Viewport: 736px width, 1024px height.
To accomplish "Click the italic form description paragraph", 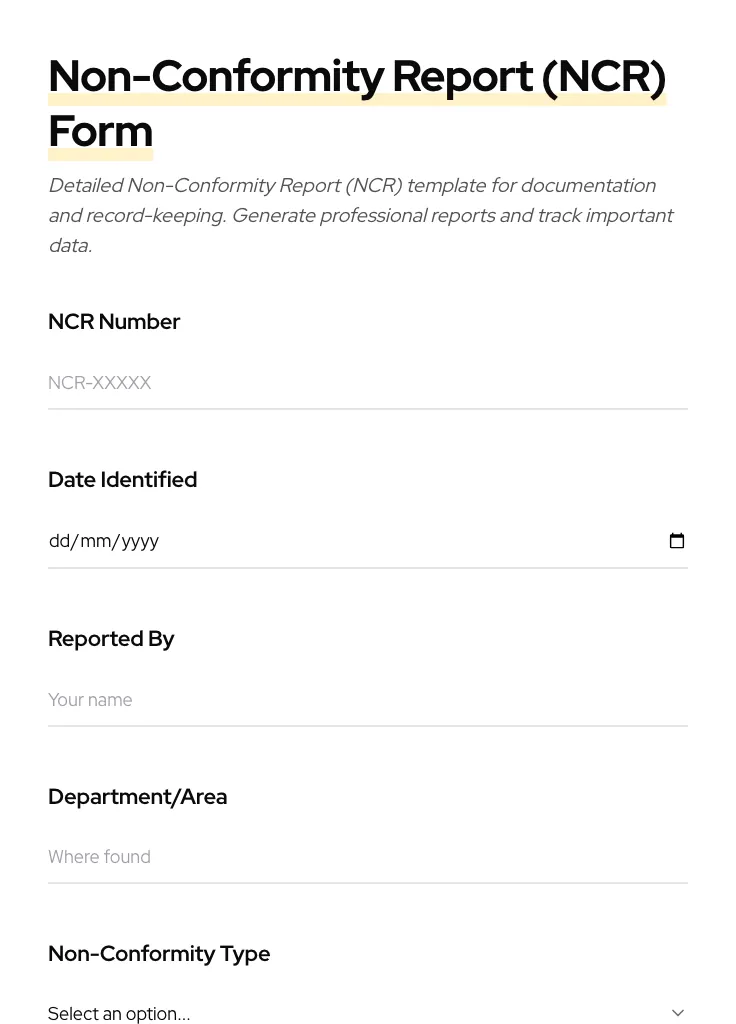I will [x=360, y=215].
